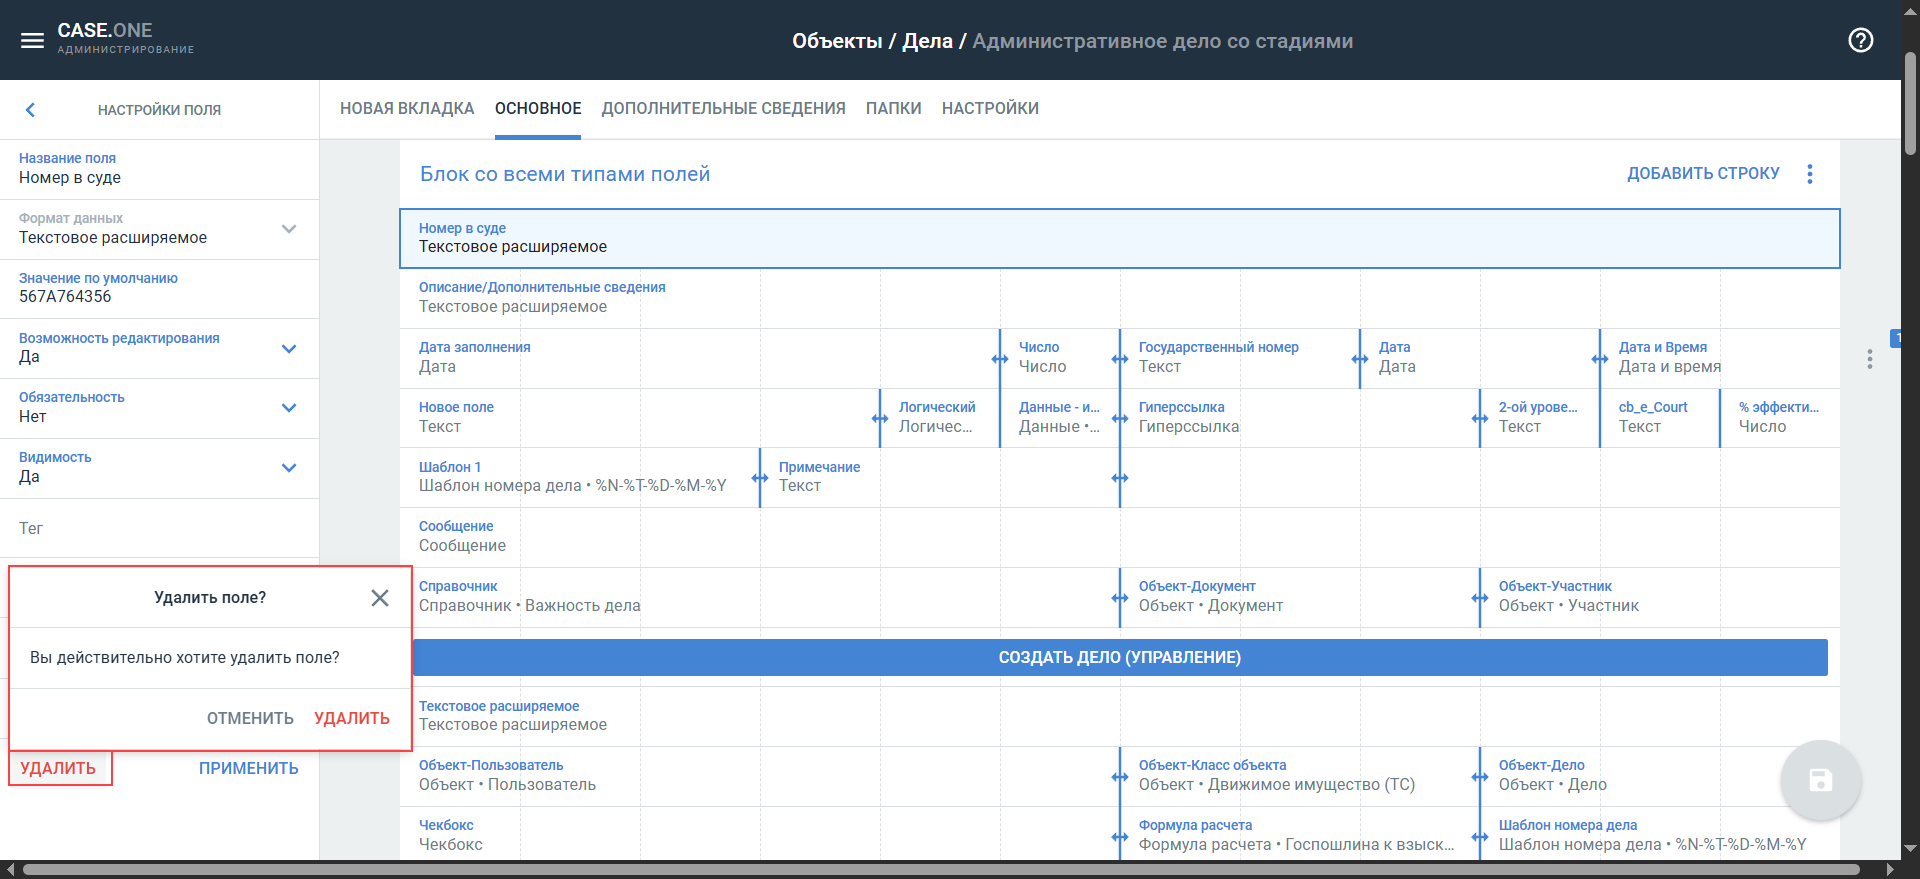Click the floating save disk button
Viewport: 1920px width, 879px height.
(x=1820, y=780)
